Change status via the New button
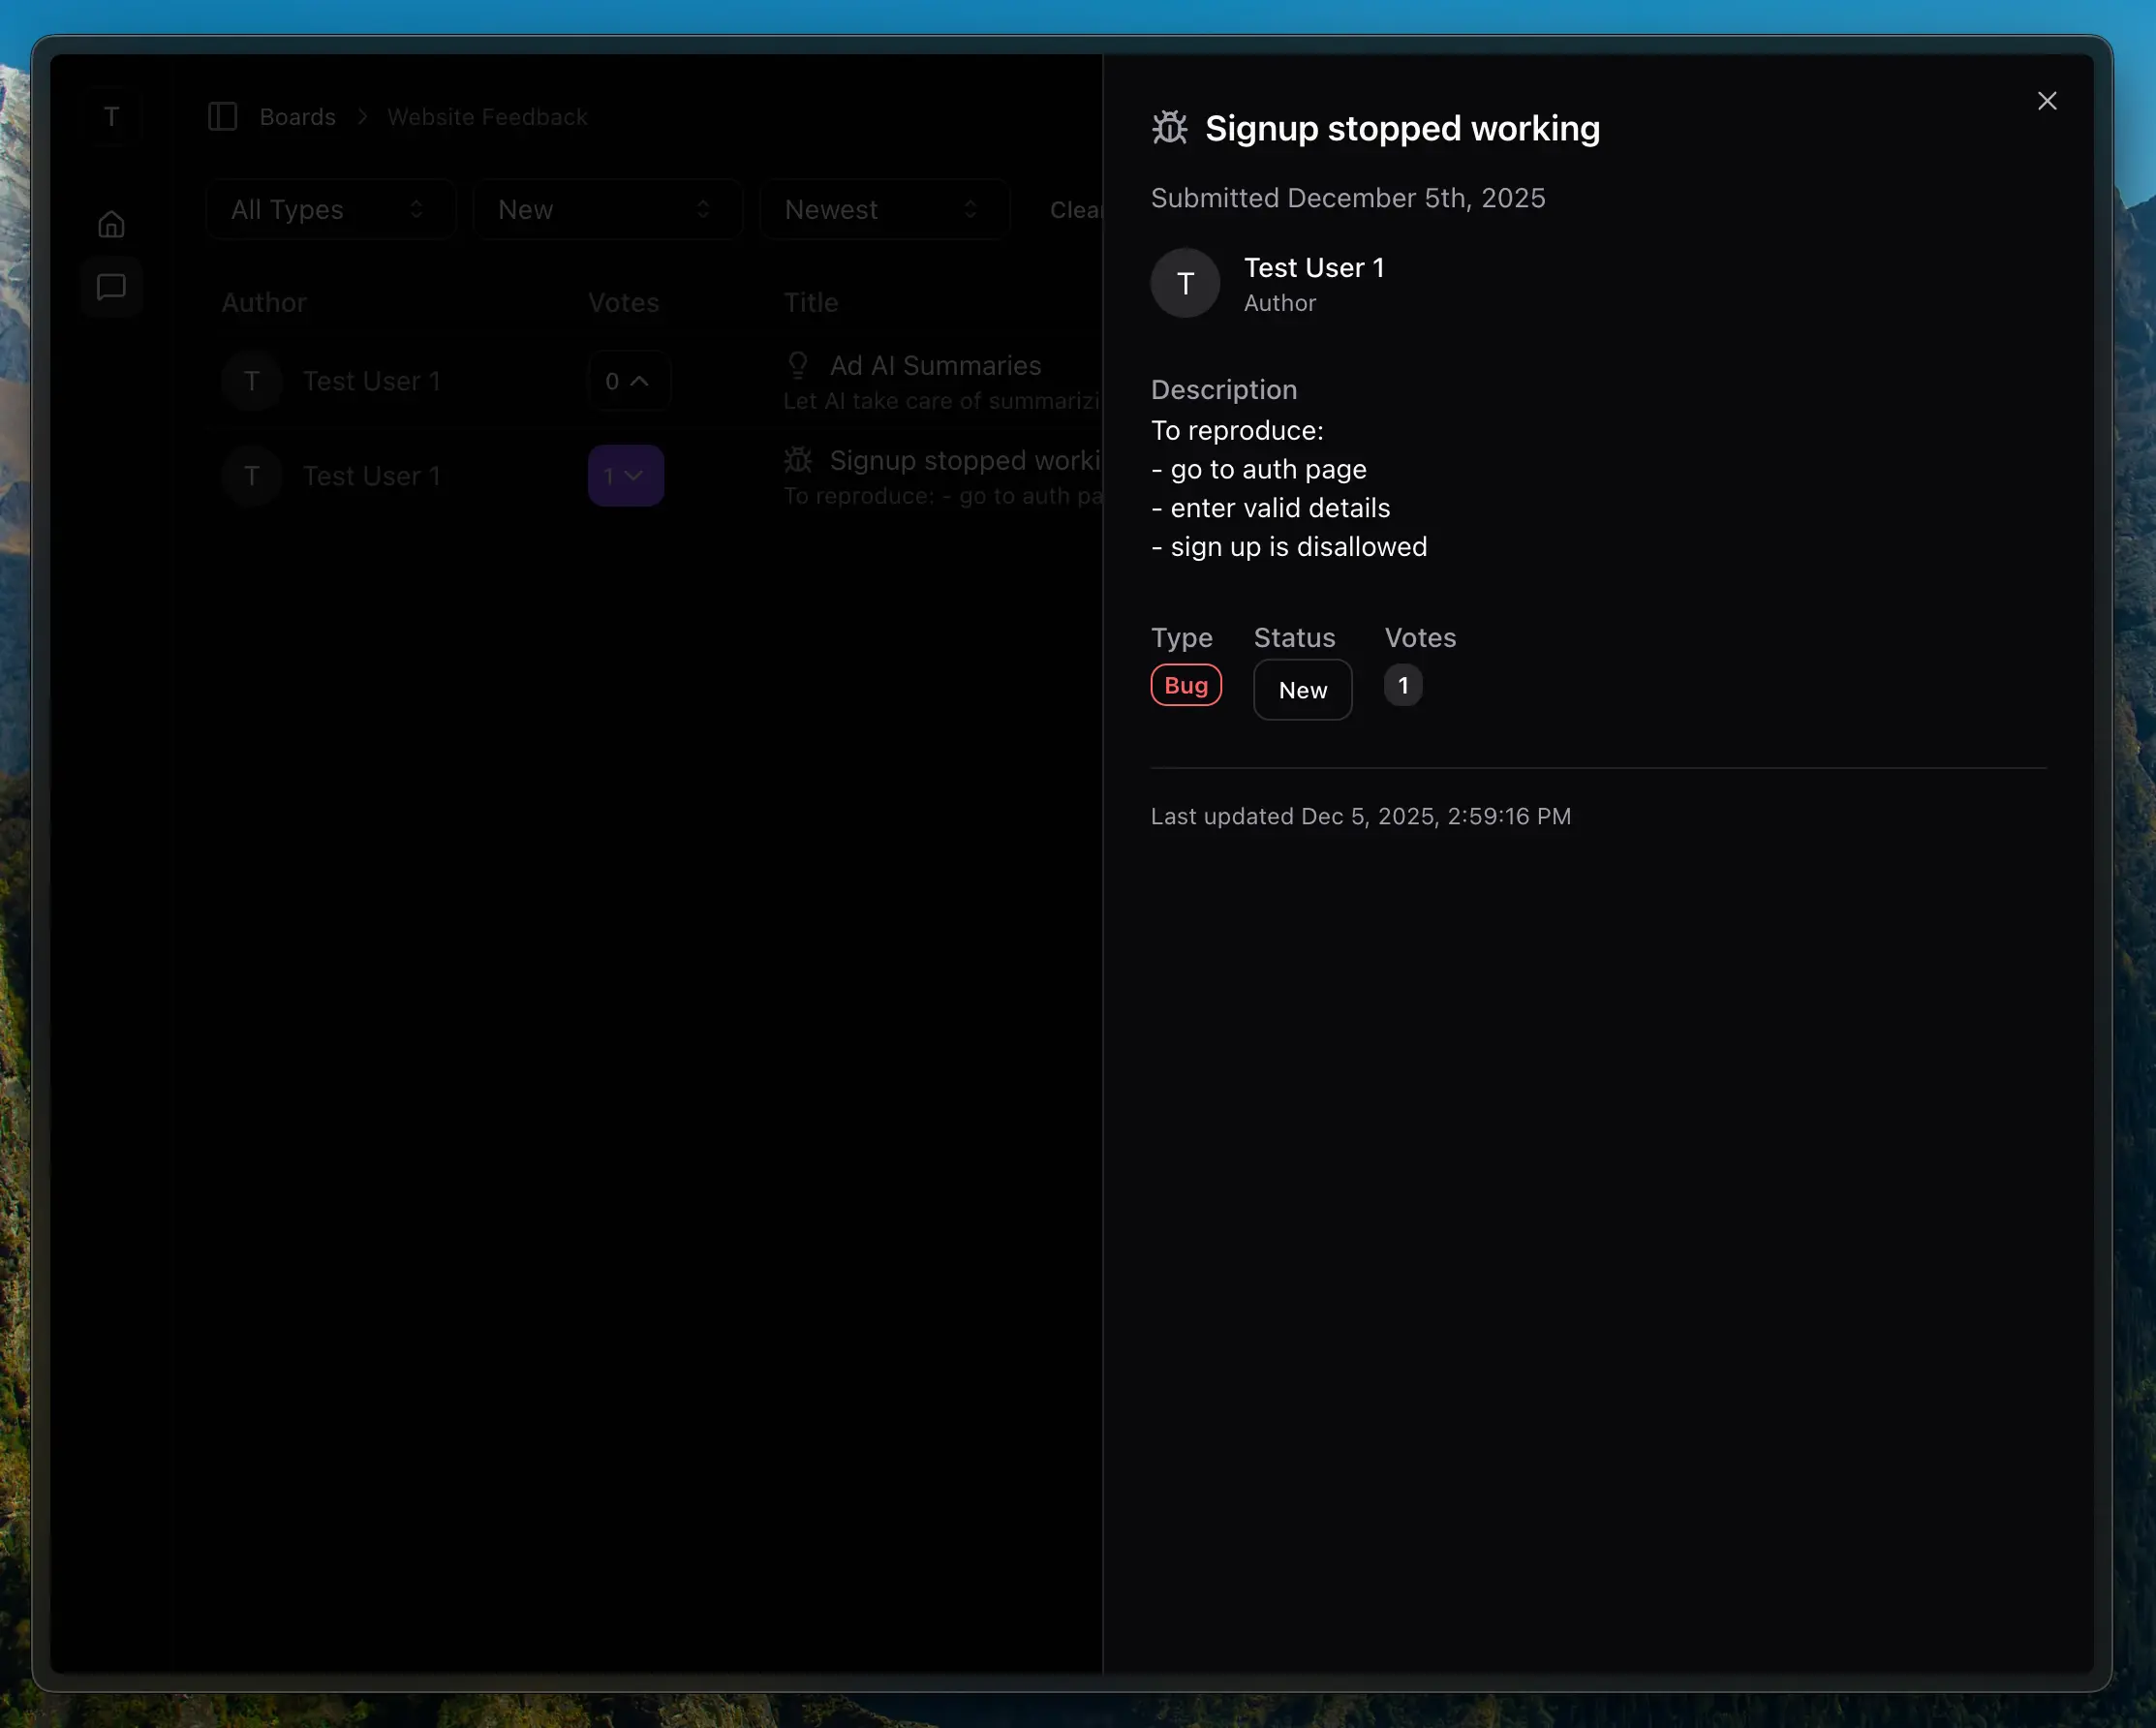This screenshot has height=1728, width=2156. pyautogui.click(x=1302, y=690)
